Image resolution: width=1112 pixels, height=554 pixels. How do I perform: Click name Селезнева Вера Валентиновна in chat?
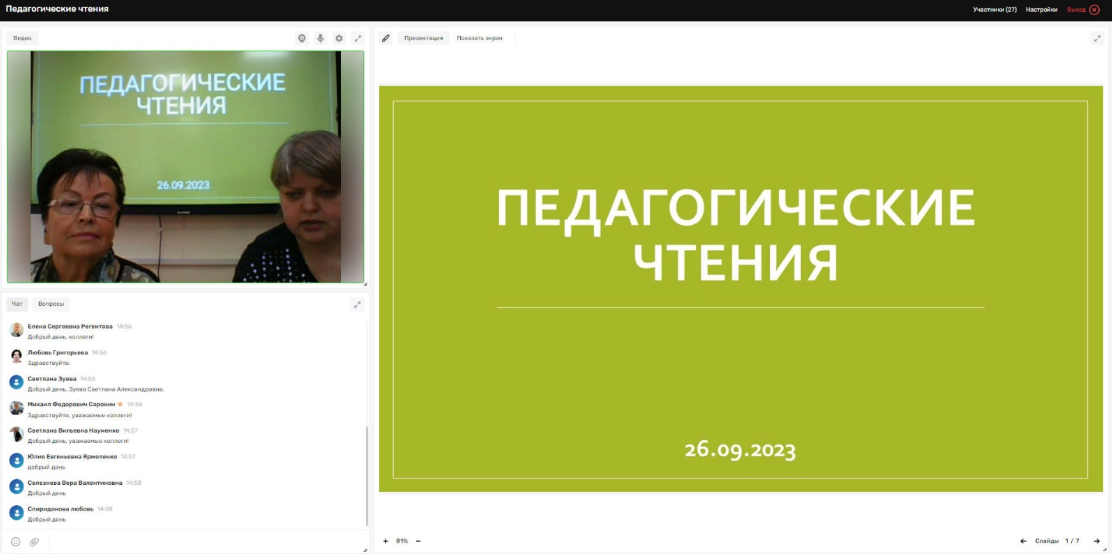(74, 483)
